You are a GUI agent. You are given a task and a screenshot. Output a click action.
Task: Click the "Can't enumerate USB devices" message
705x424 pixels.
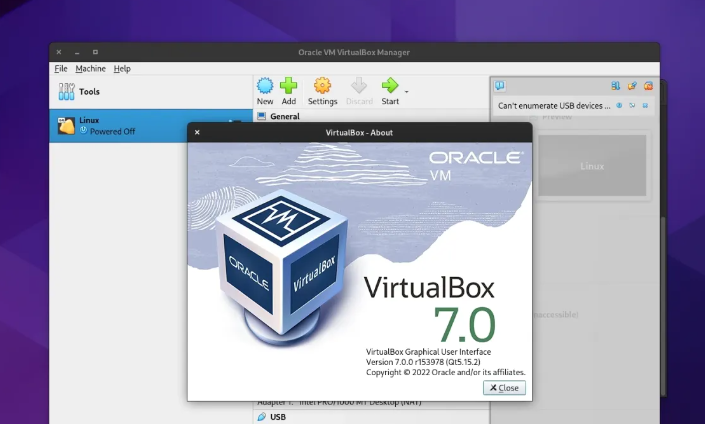tap(554, 106)
